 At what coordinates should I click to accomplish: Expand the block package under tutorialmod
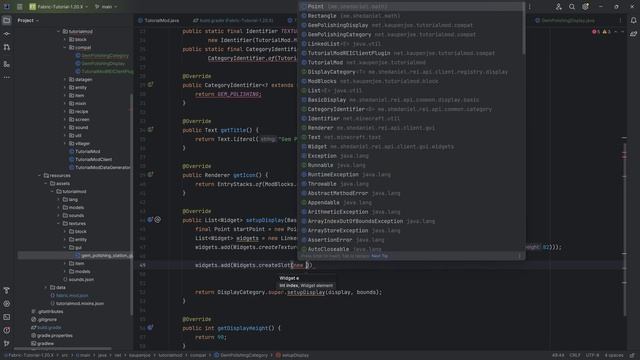pos(64,40)
